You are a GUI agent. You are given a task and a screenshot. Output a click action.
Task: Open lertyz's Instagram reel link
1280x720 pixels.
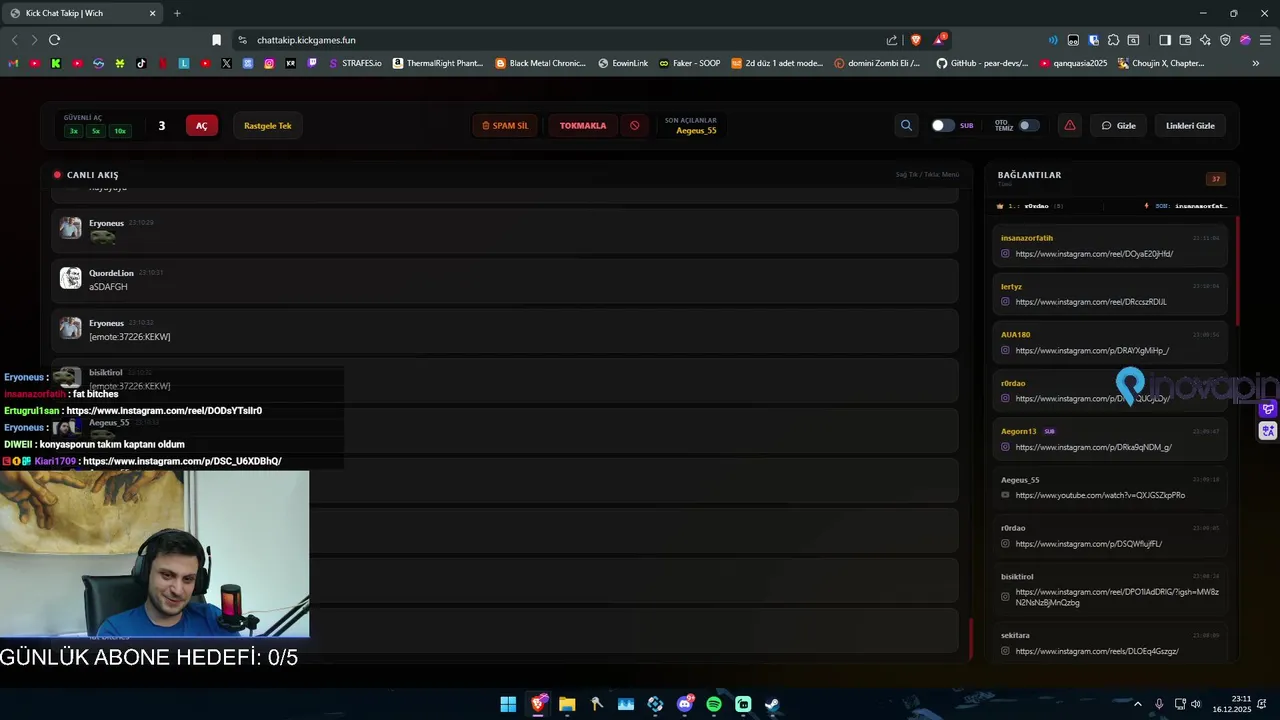point(1091,302)
